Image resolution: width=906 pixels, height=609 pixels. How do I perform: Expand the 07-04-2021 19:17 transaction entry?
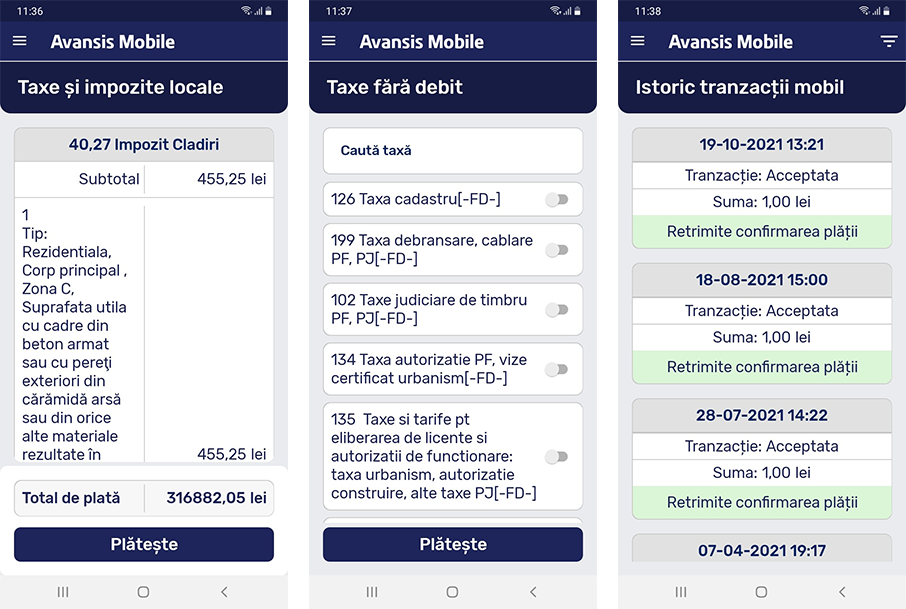(761, 549)
